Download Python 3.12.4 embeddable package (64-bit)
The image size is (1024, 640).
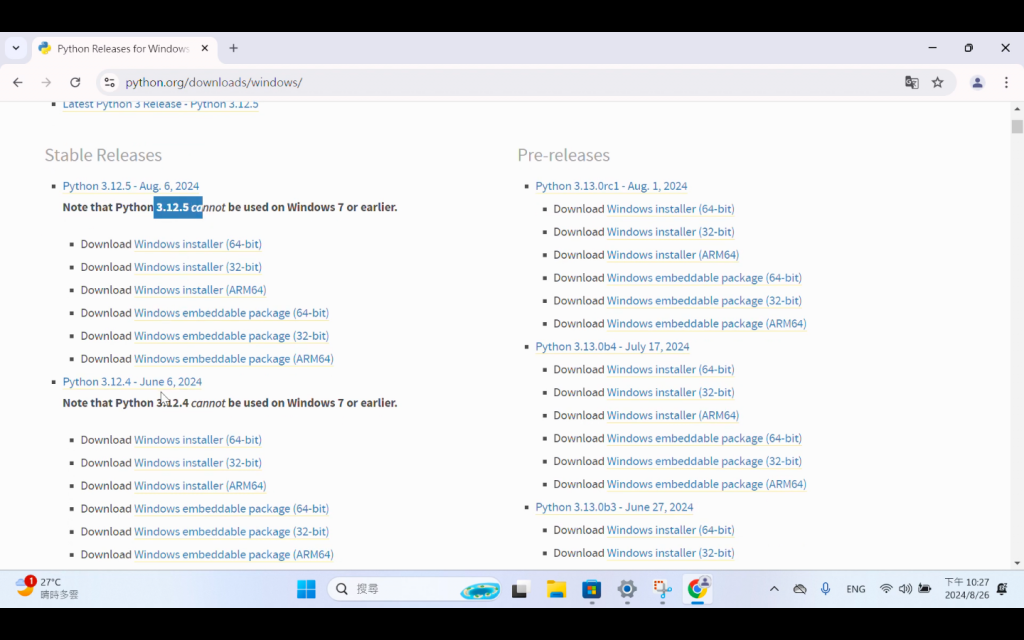click(231, 509)
